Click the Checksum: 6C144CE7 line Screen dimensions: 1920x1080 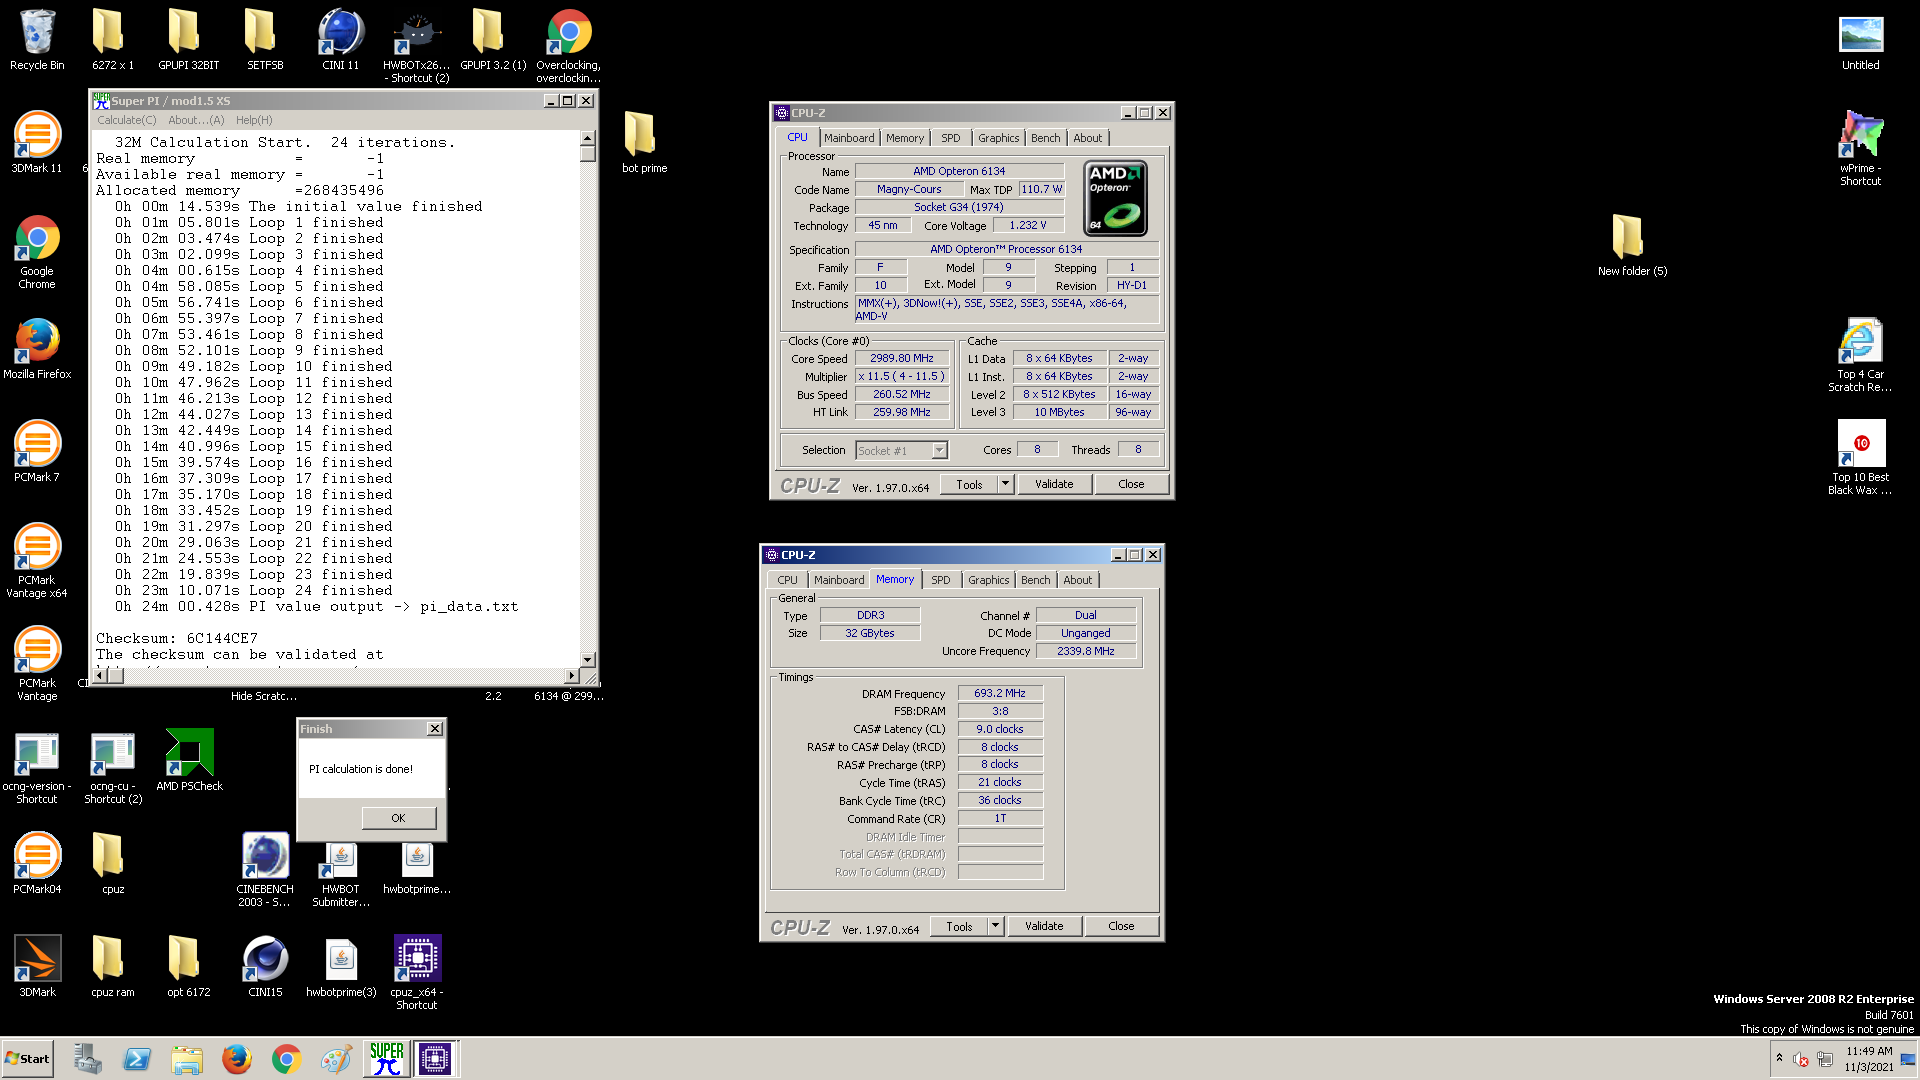click(x=177, y=638)
